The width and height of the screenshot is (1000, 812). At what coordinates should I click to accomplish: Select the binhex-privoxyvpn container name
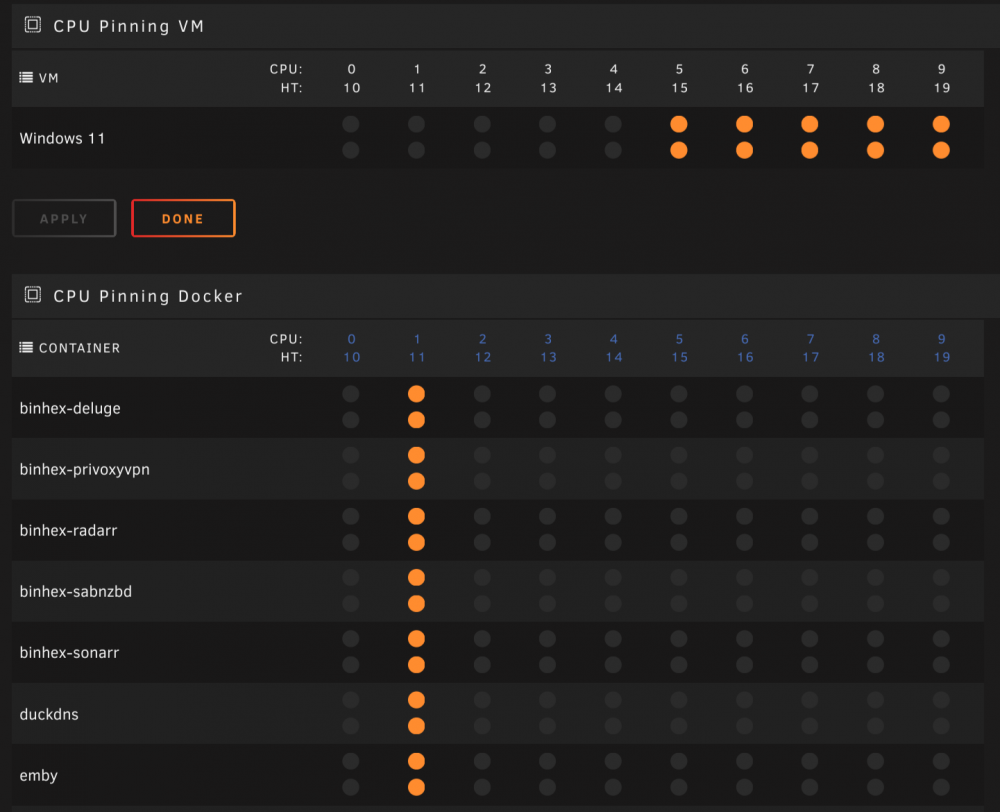(85, 469)
